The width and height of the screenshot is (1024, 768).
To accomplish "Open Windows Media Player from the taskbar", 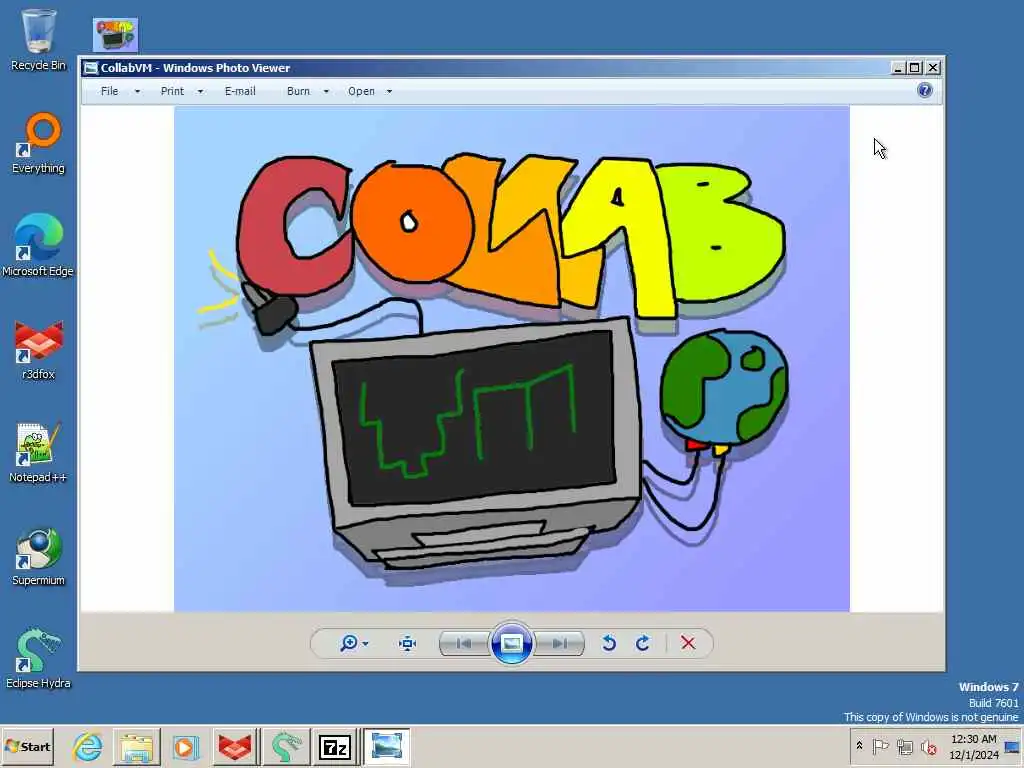I will (x=185, y=746).
